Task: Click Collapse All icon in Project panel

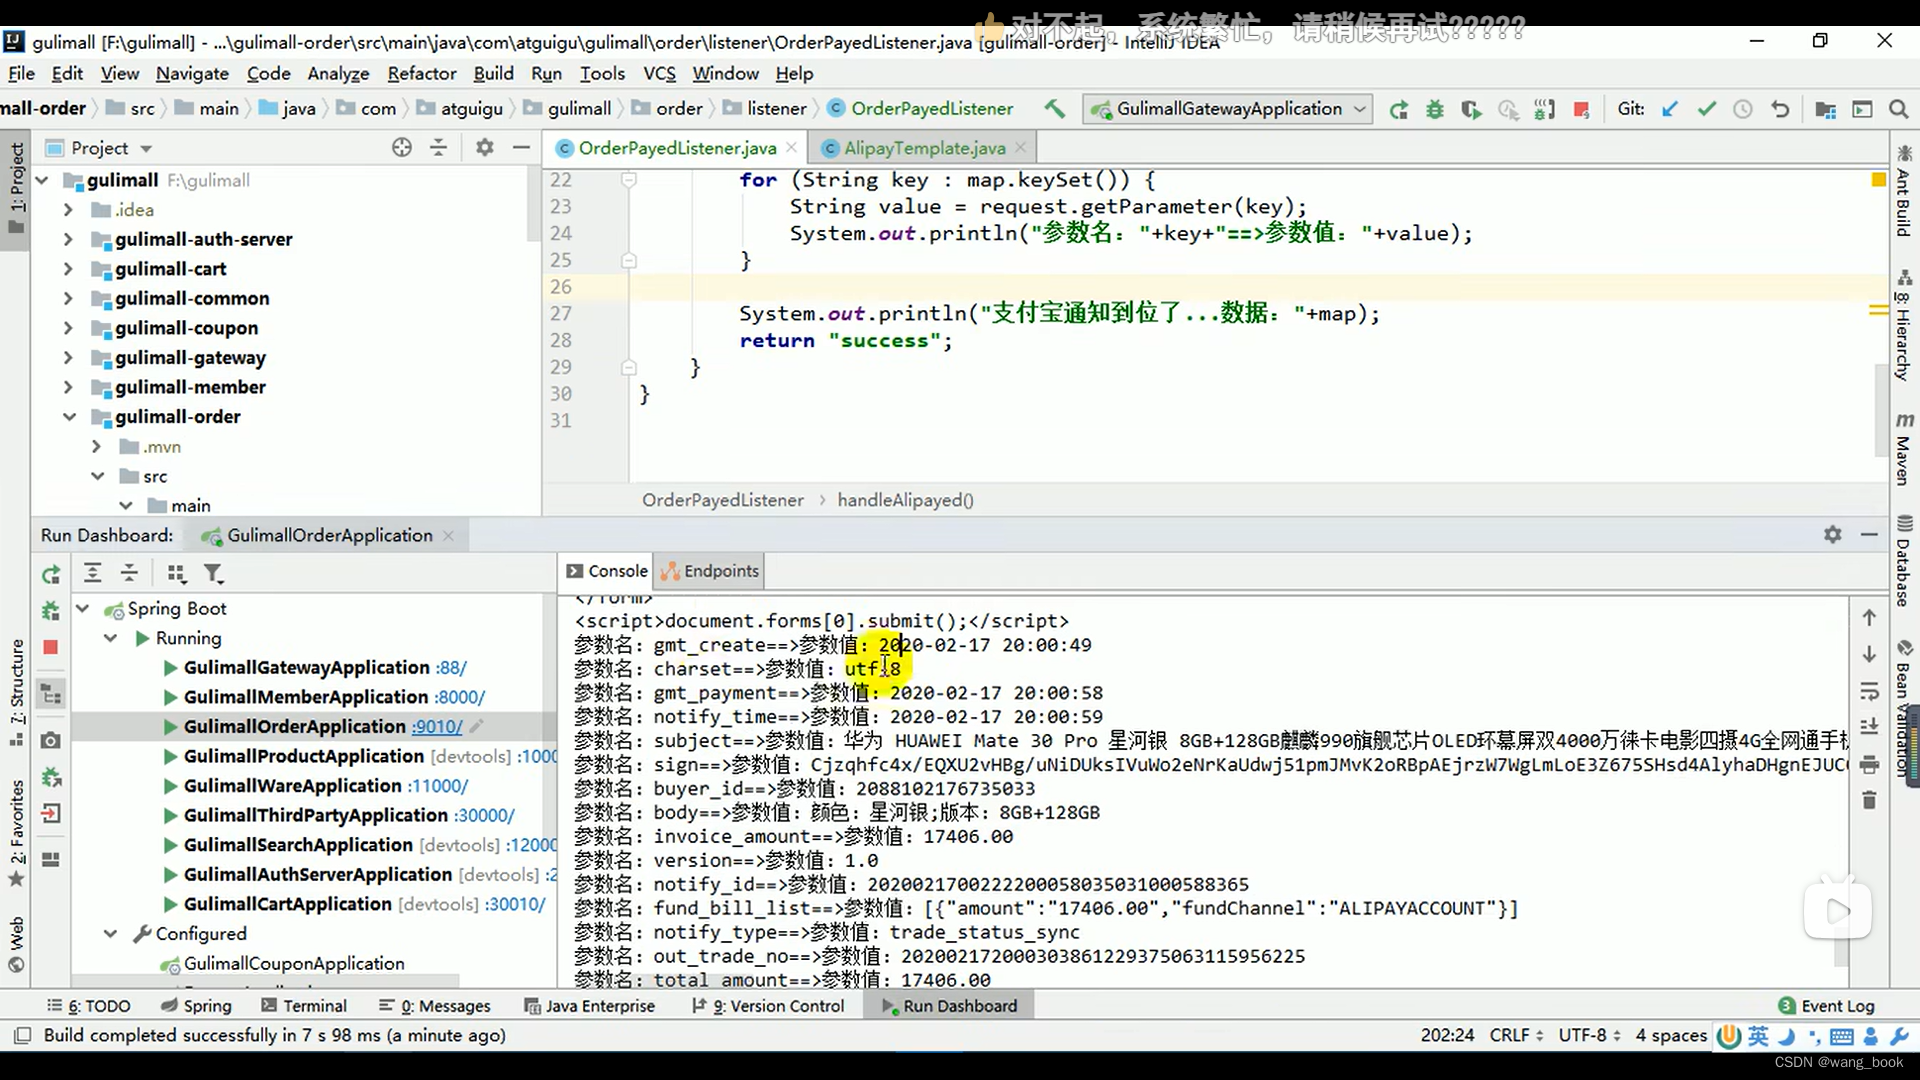Action: point(438,148)
